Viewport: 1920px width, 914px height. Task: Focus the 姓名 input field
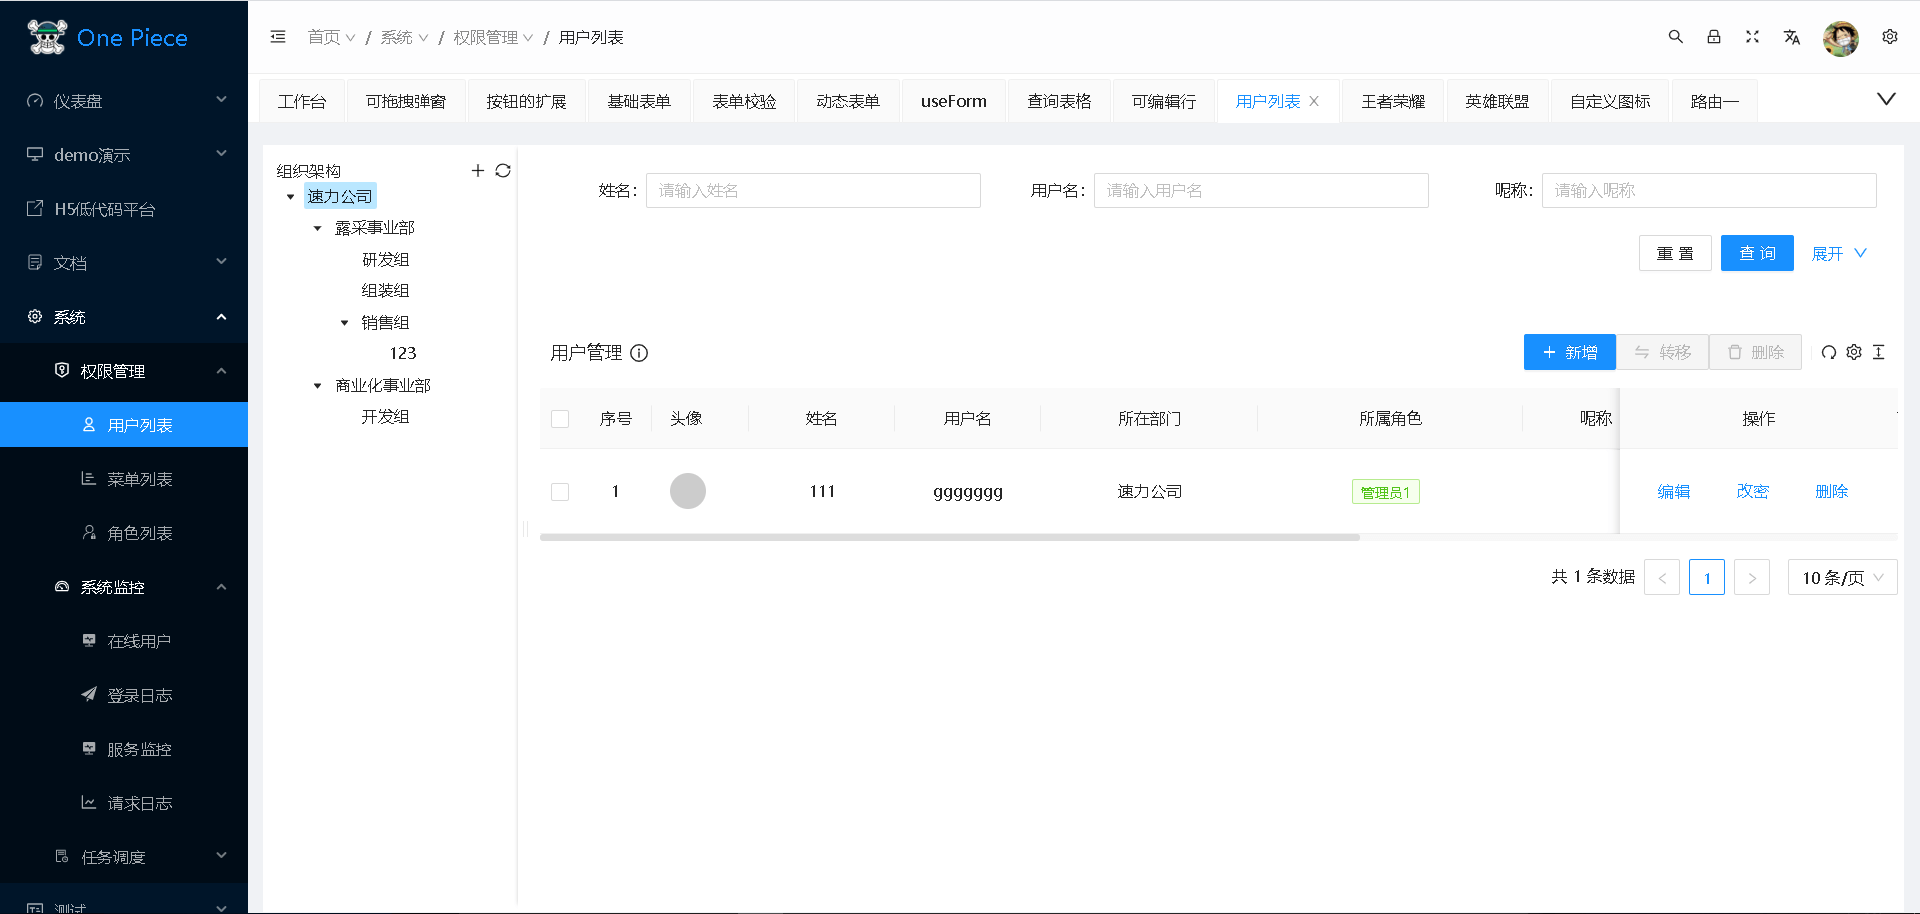point(813,190)
